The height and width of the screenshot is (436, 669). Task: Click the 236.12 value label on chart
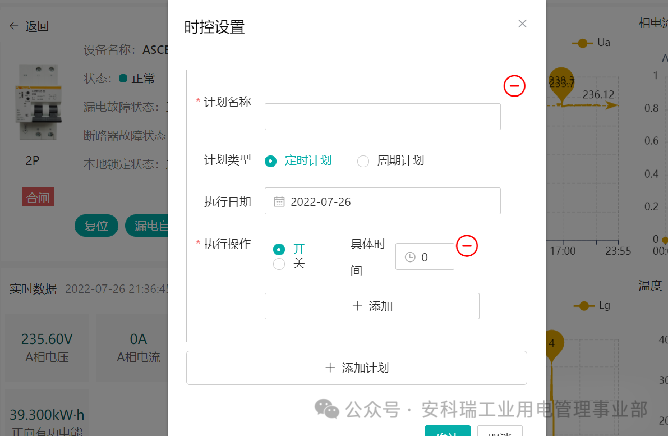coord(598,94)
